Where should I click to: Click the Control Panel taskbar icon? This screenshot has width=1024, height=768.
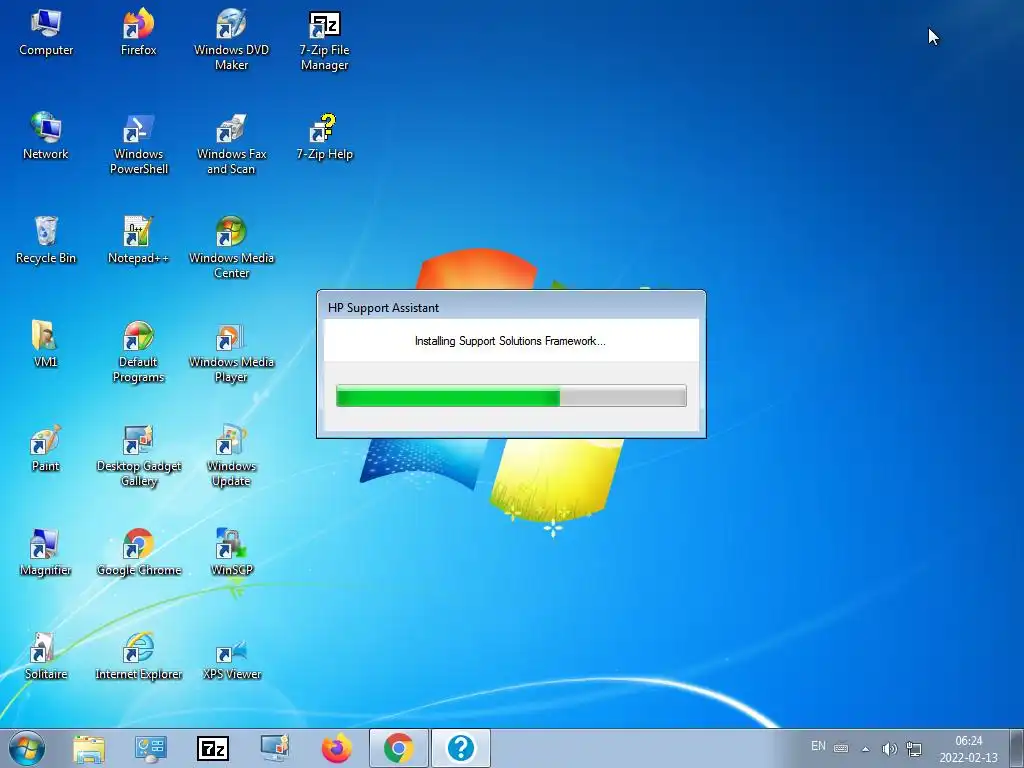151,748
